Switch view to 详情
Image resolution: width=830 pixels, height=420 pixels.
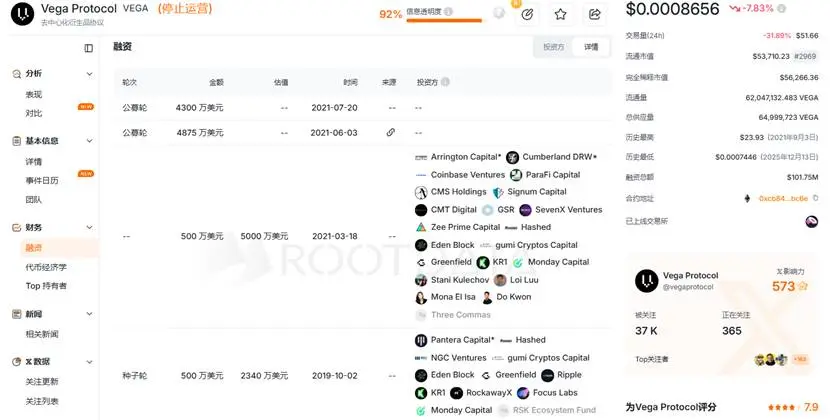point(591,47)
